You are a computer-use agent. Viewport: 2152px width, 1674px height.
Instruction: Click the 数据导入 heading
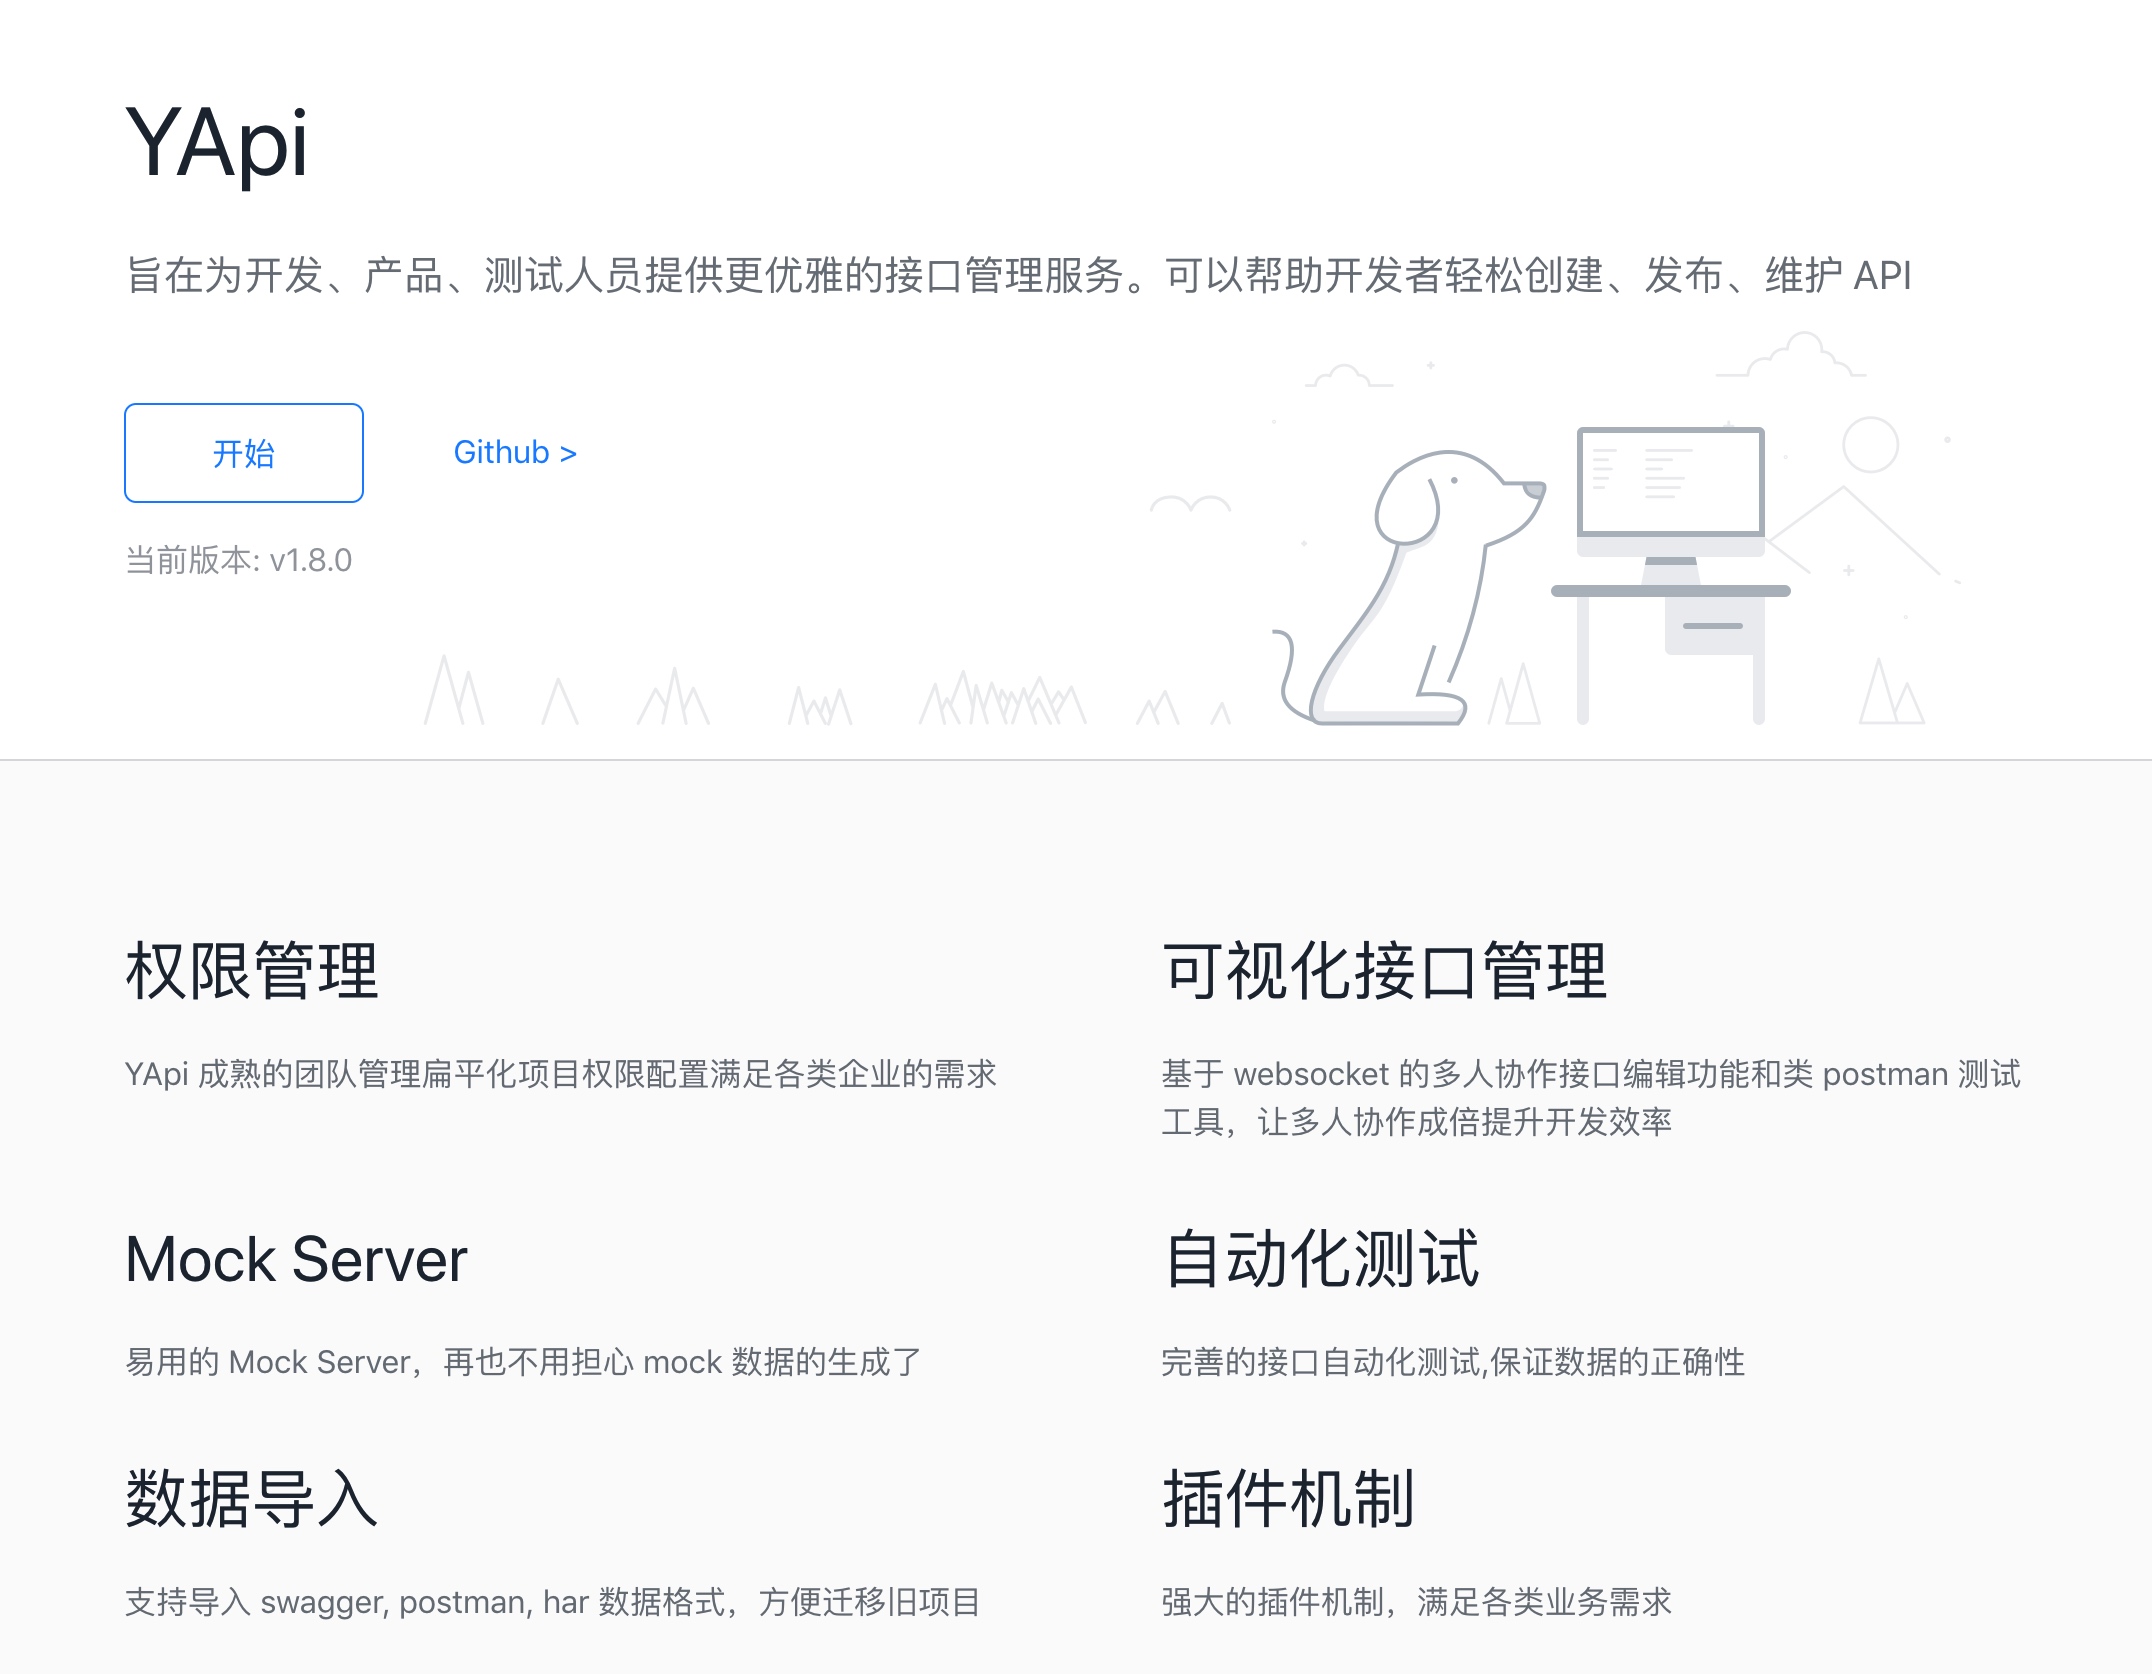click(x=251, y=1499)
